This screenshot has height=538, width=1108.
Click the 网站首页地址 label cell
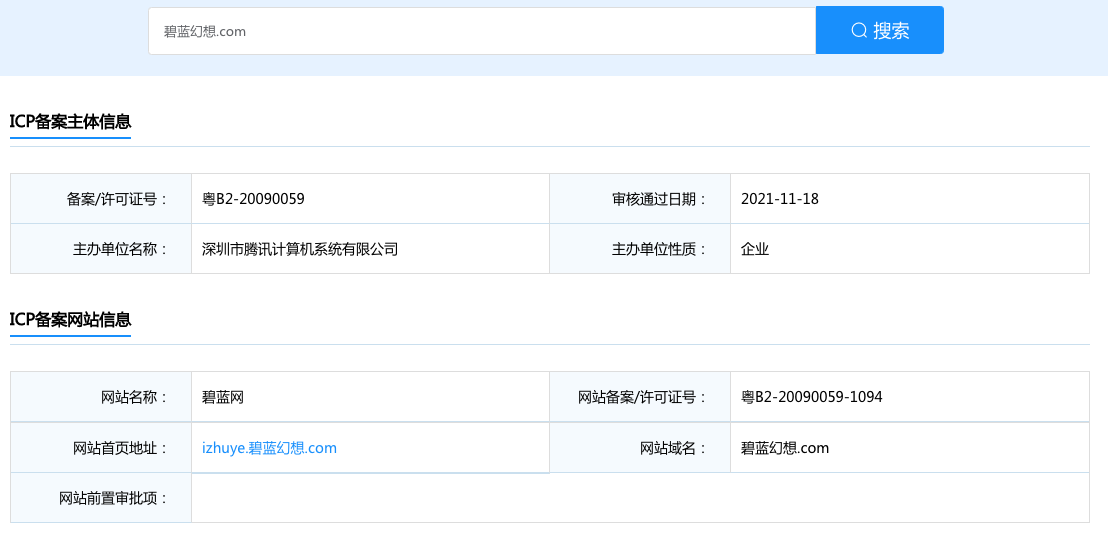pos(120,448)
